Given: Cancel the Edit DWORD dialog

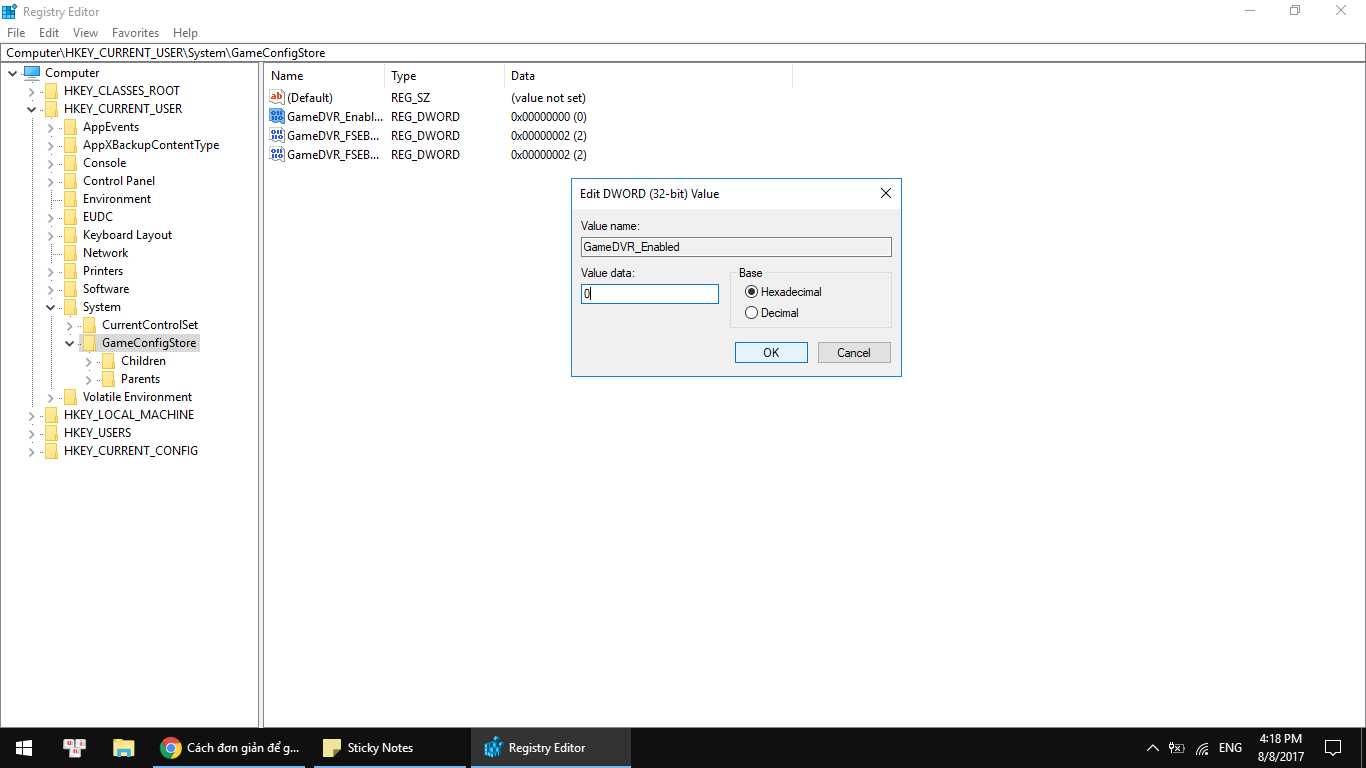Looking at the screenshot, I should point(854,352).
